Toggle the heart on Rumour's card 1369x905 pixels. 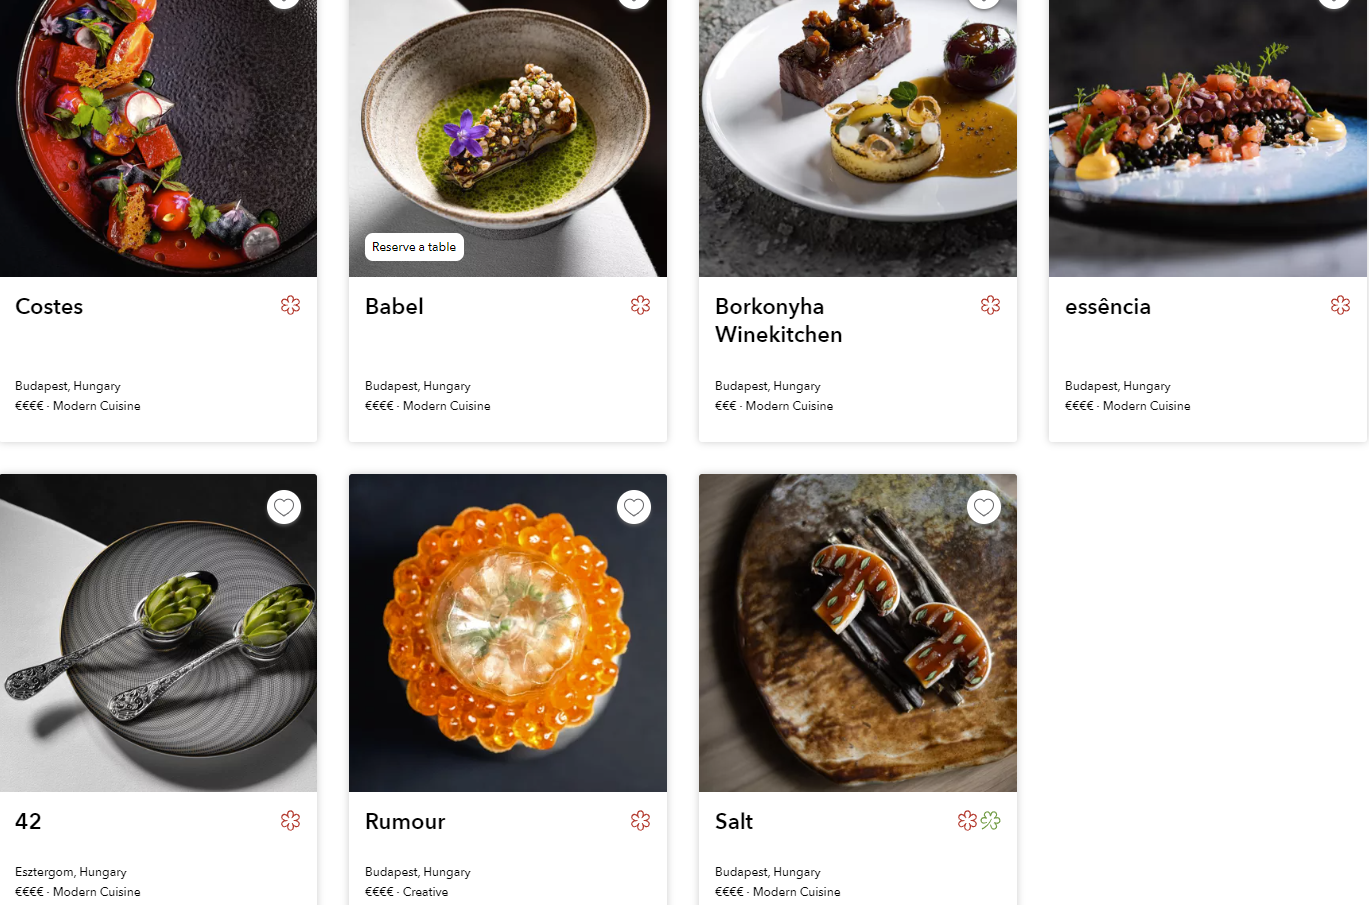(x=634, y=507)
